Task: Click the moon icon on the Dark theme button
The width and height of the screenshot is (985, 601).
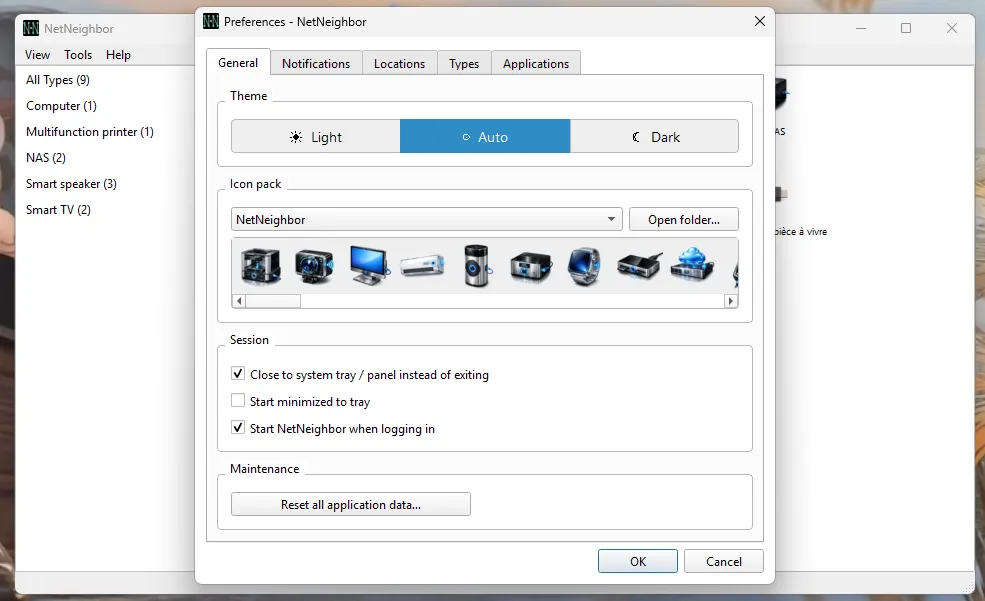Action: tap(636, 137)
